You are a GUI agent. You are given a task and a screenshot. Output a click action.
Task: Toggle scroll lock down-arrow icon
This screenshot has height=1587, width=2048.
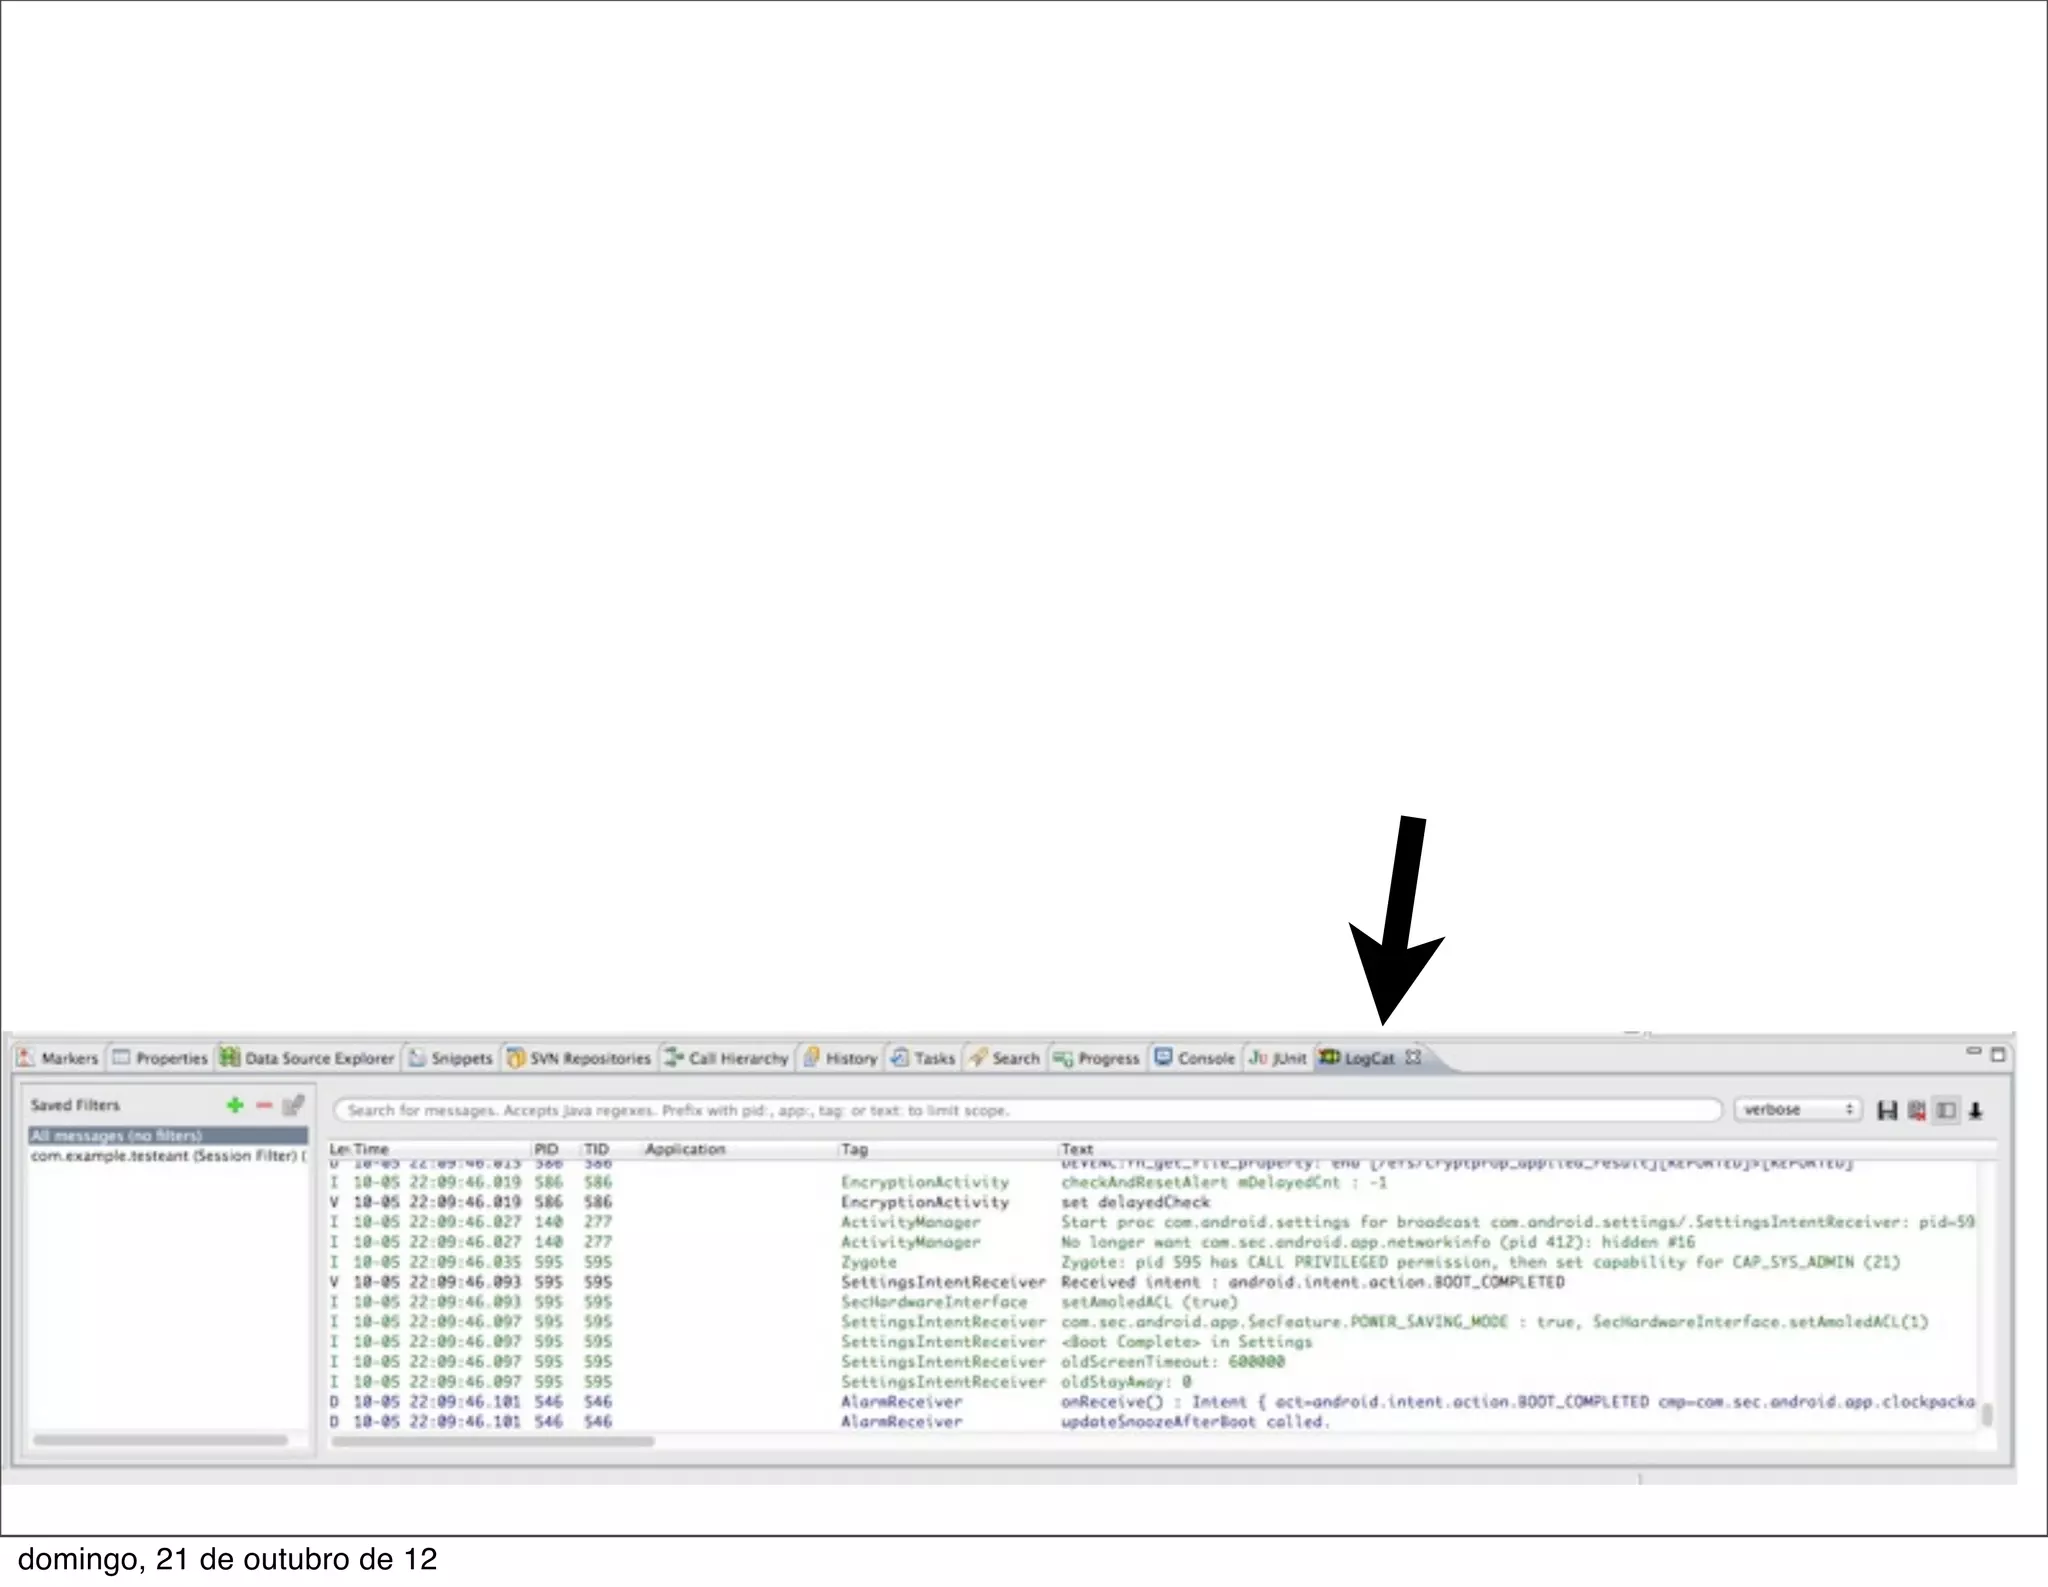point(1975,1110)
